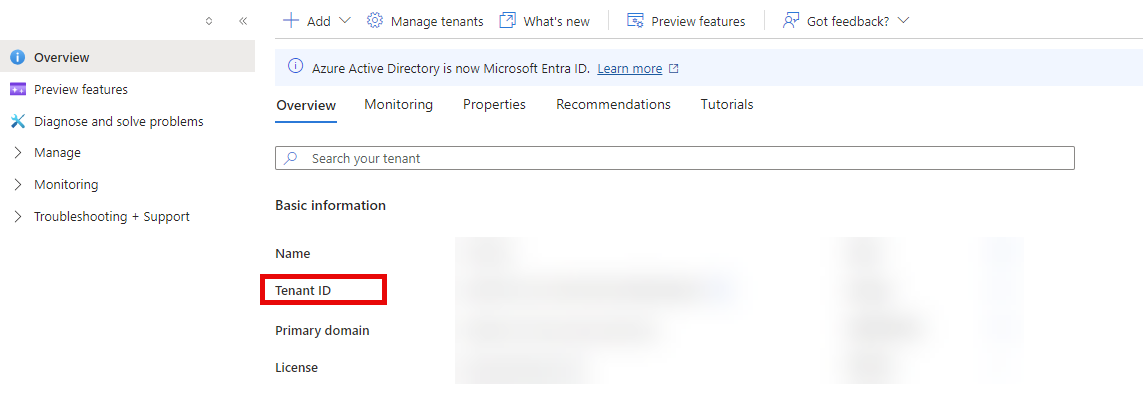Click the magnifier icon in the search box
This screenshot has width=1143, height=398.
pyautogui.click(x=291, y=158)
